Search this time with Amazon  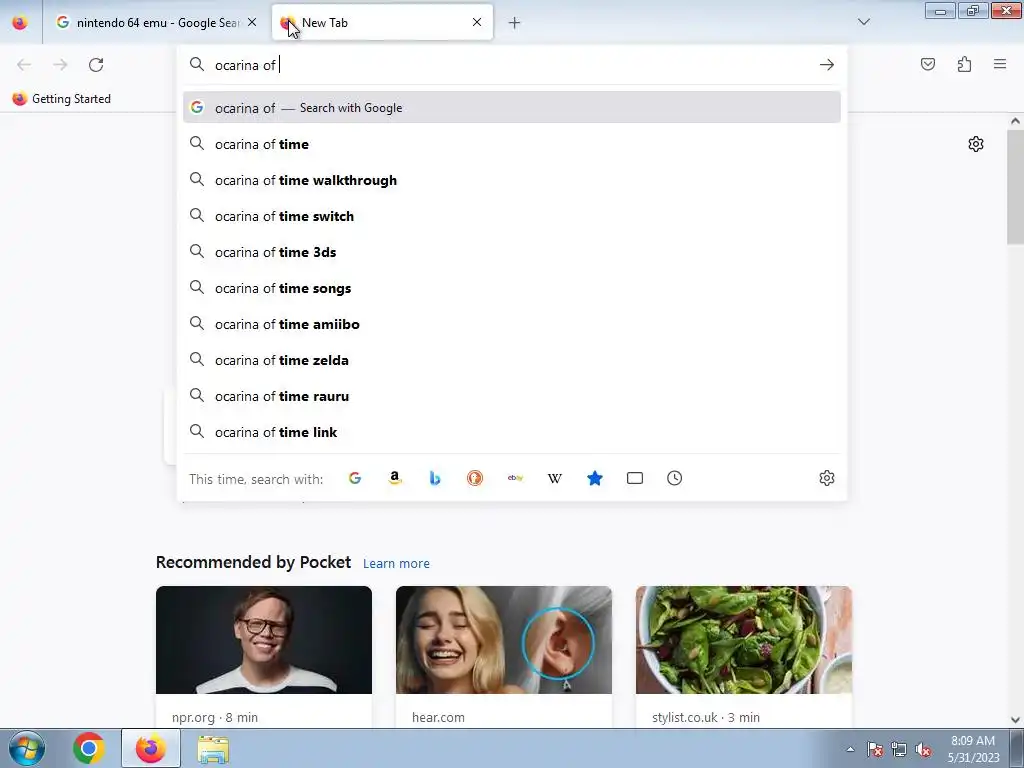point(394,478)
